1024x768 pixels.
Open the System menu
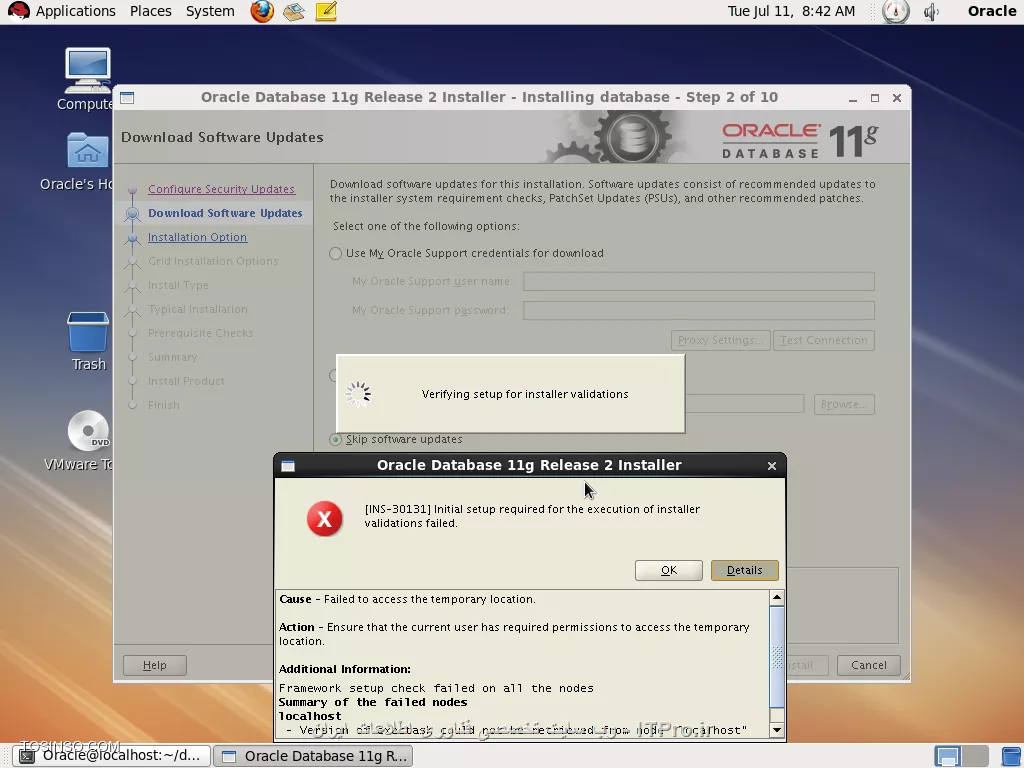210,11
